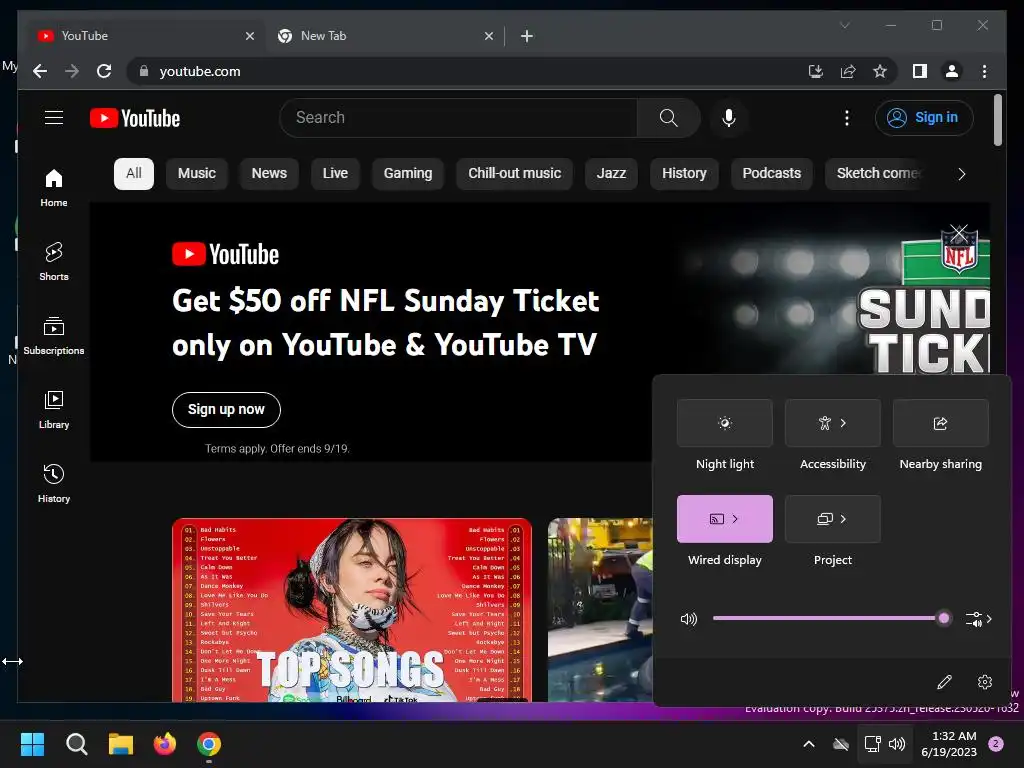
Task: Open History in sidebar
Action: [54, 483]
